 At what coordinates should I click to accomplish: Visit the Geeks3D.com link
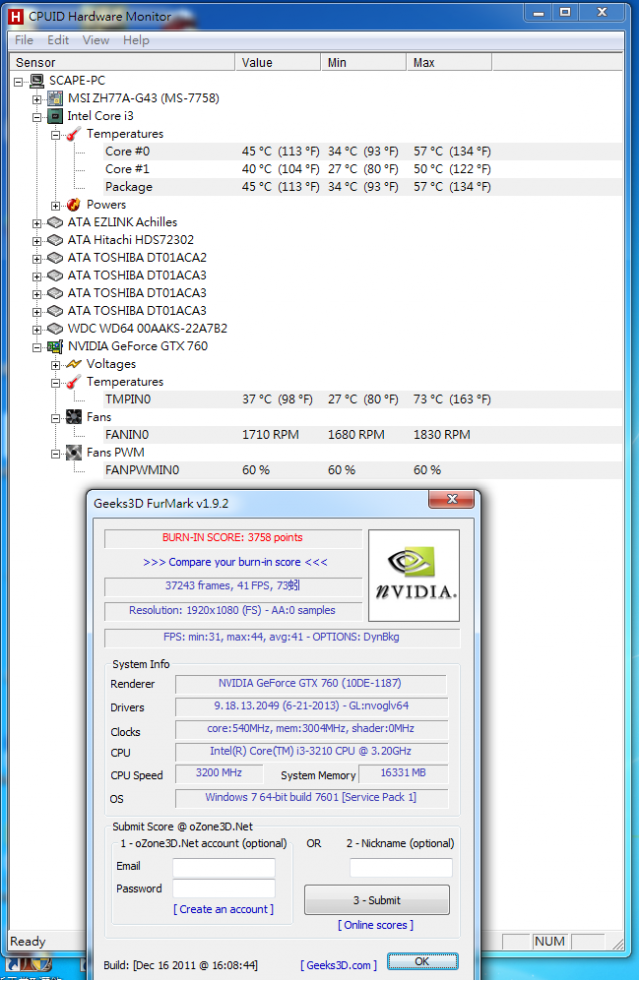(338, 965)
